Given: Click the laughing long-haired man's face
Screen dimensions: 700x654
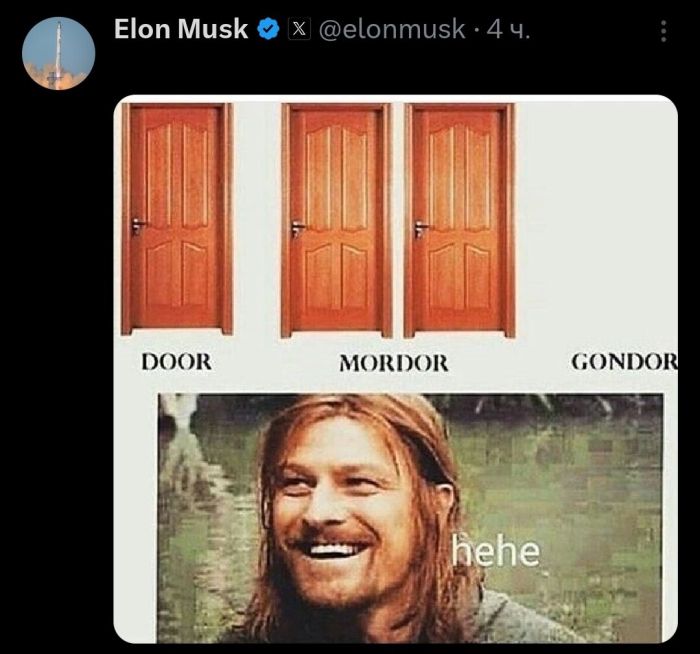Looking at the screenshot, I should 344,509.
